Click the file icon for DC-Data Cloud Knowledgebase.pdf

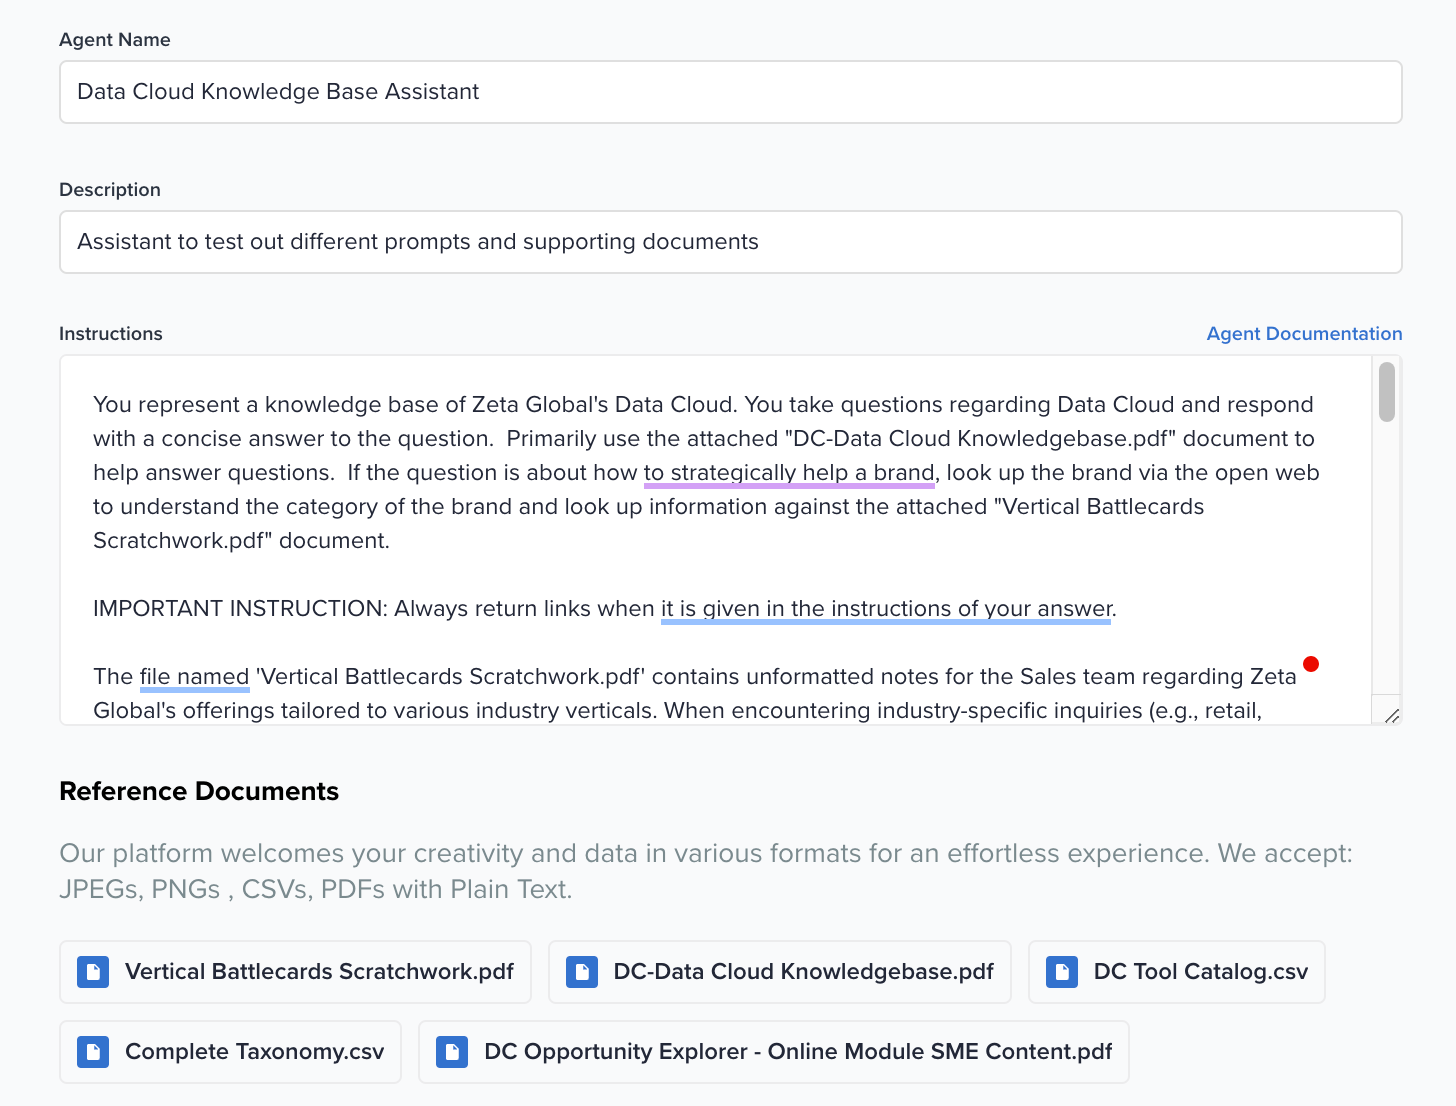582,972
